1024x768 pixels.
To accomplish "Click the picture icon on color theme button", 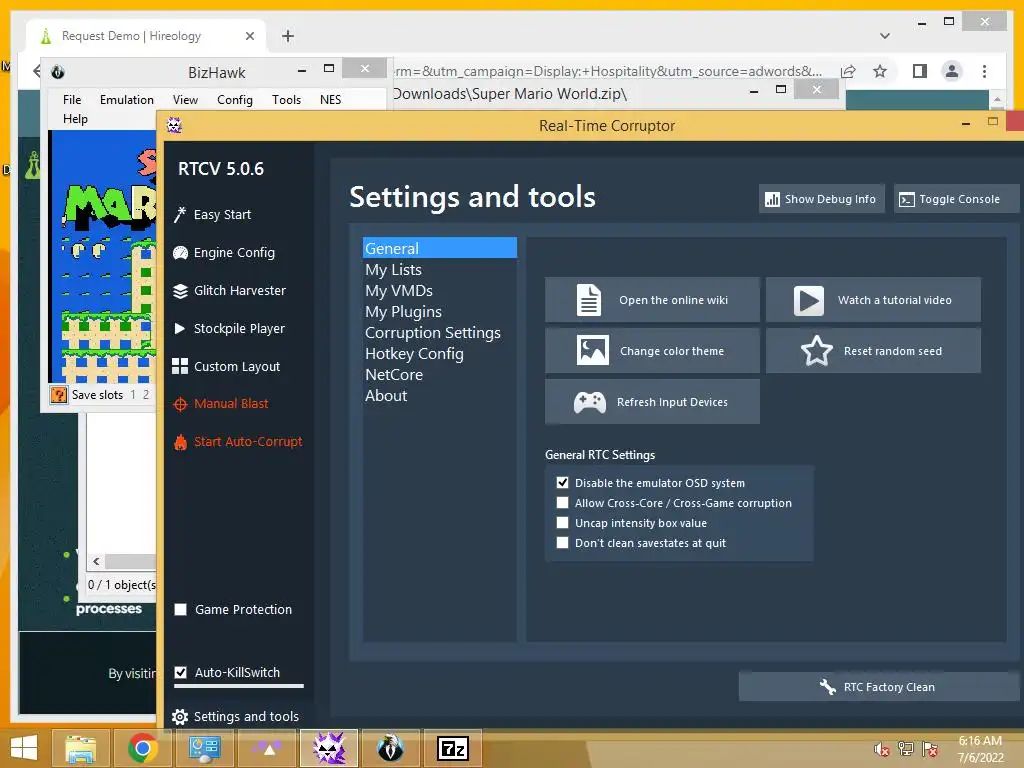I will (x=592, y=351).
